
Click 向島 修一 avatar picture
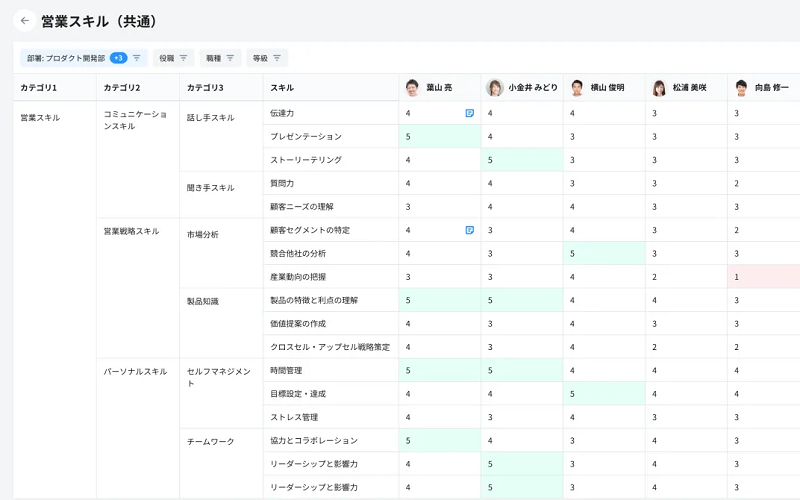tap(741, 88)
